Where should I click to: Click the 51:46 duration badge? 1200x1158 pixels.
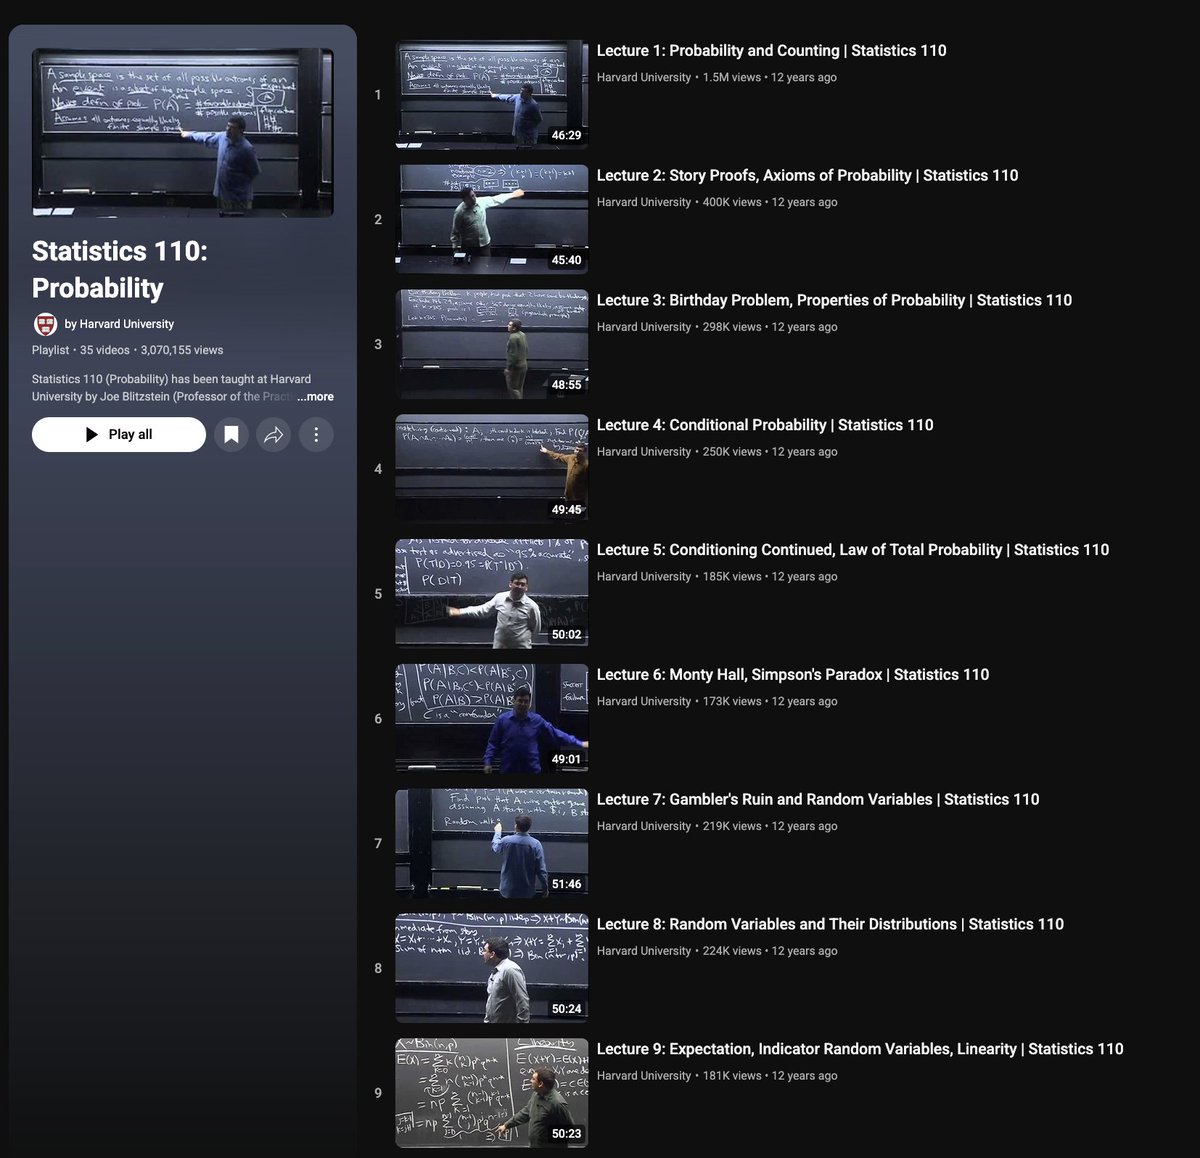[x=566, y=884]
